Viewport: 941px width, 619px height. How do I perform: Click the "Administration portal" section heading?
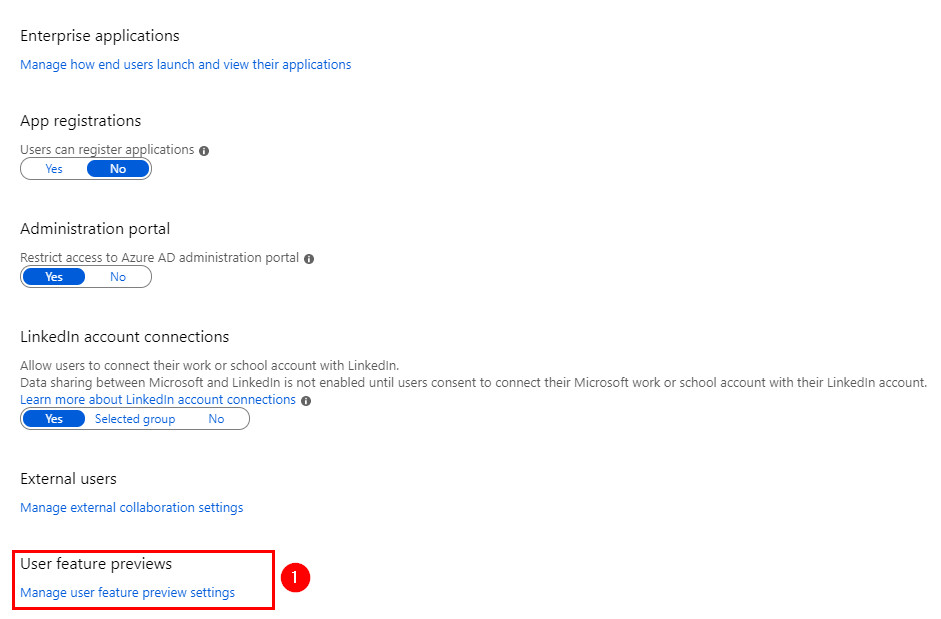point(95,228)
